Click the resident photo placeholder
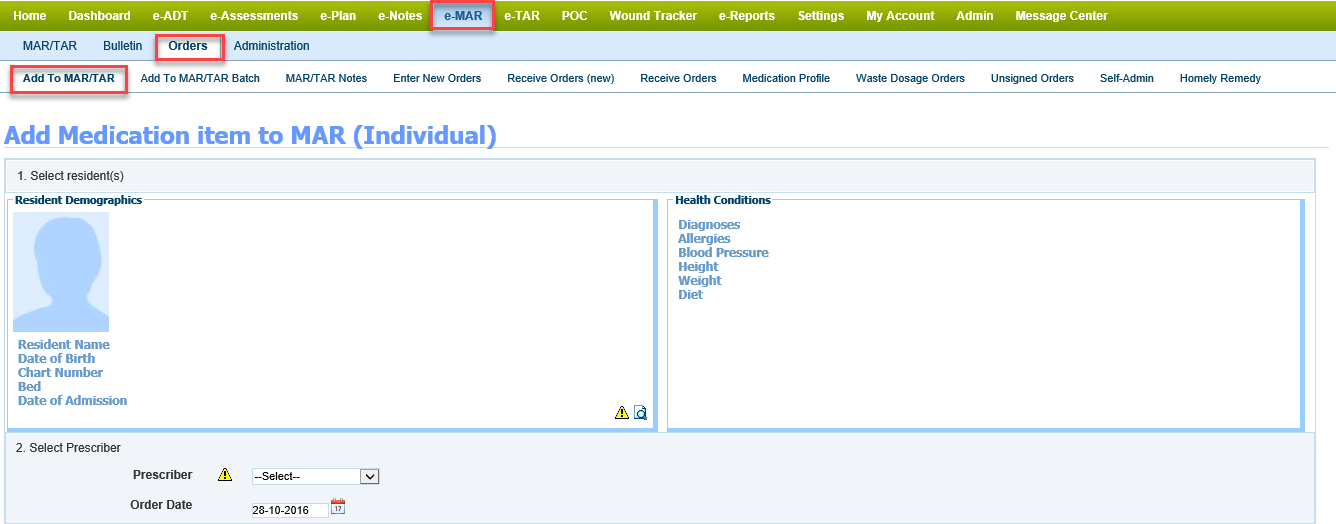Viewport: 1336px width, 524px height. click(x=61, y=272)
